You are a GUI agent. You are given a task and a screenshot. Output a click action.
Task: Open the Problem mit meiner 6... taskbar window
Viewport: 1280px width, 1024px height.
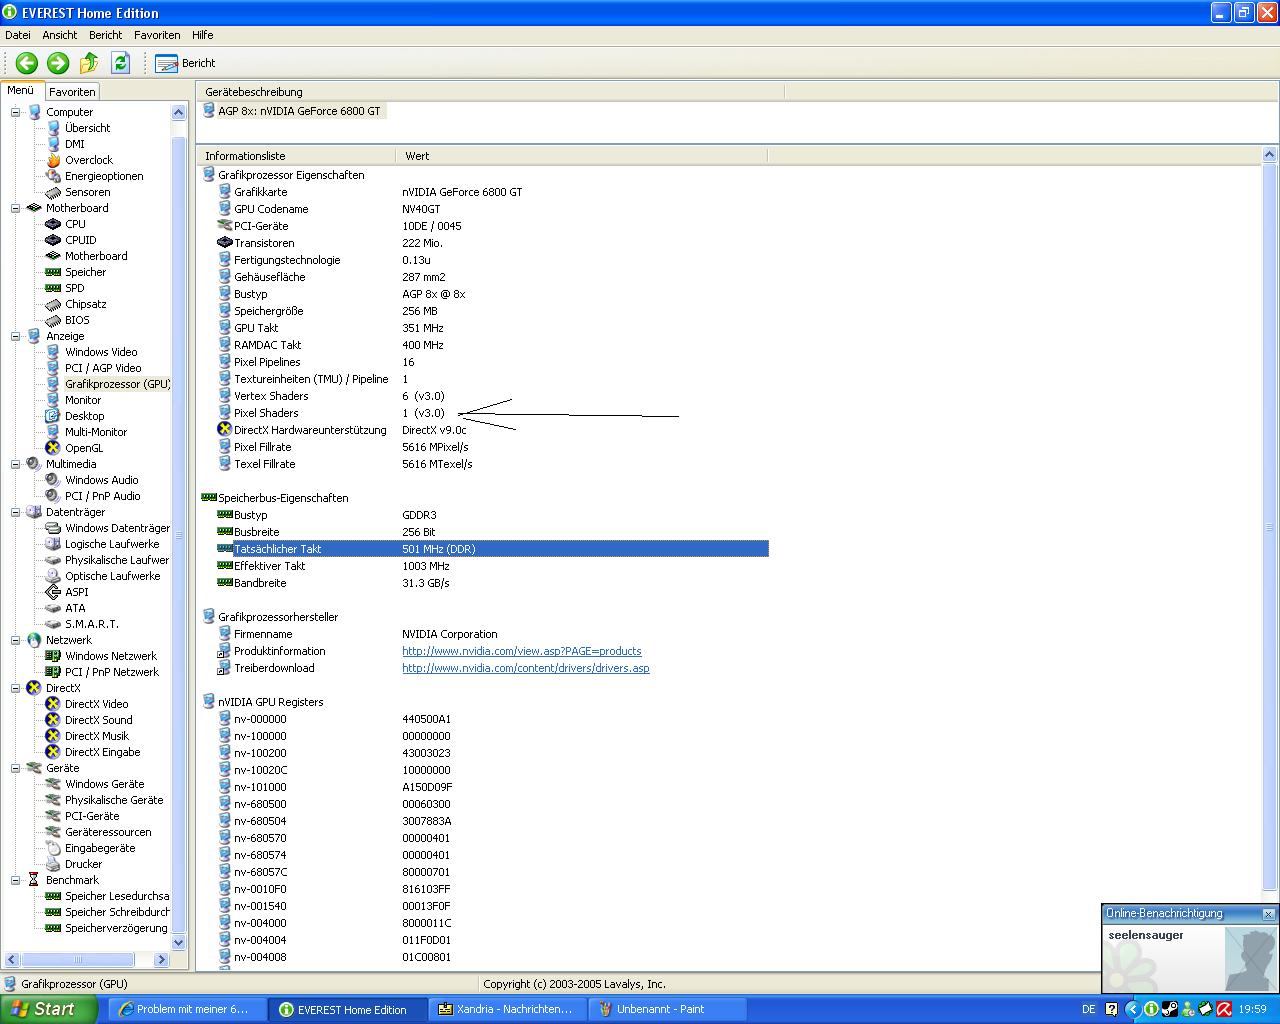coord(187,1009)
